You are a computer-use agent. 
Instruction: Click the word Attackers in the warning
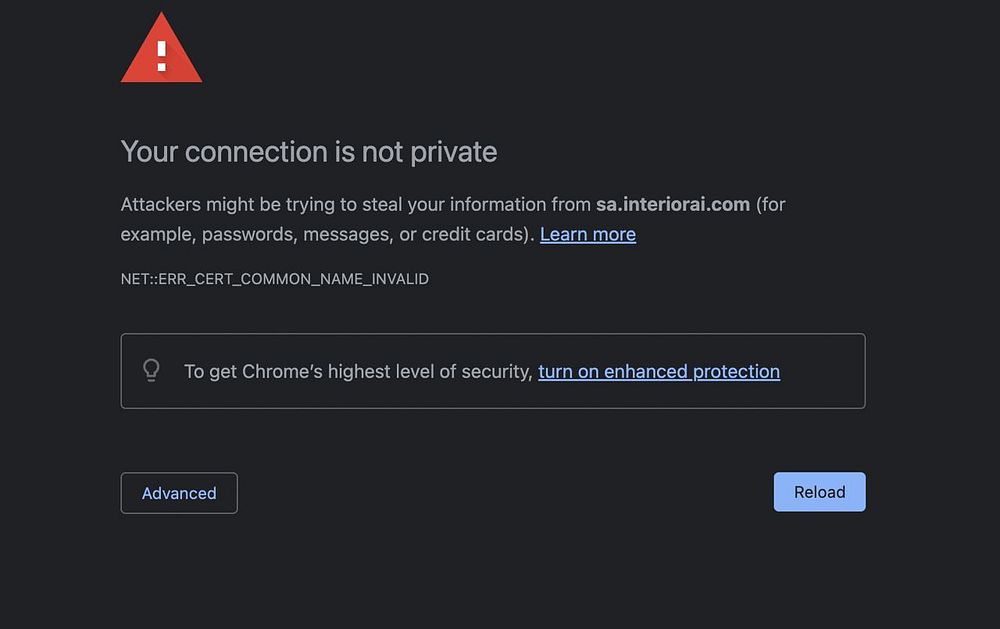pyautogui.click(x=160, y=204)
